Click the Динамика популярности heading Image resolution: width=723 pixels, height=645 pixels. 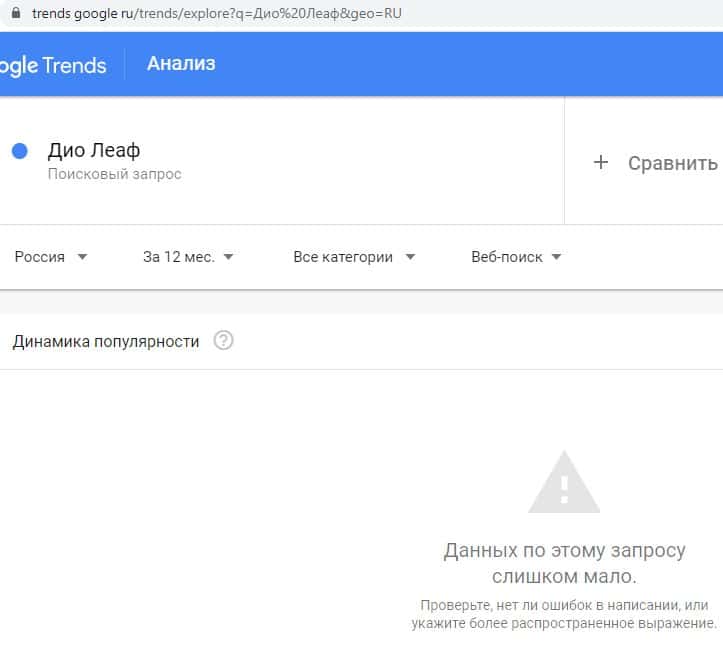point(106,341)
